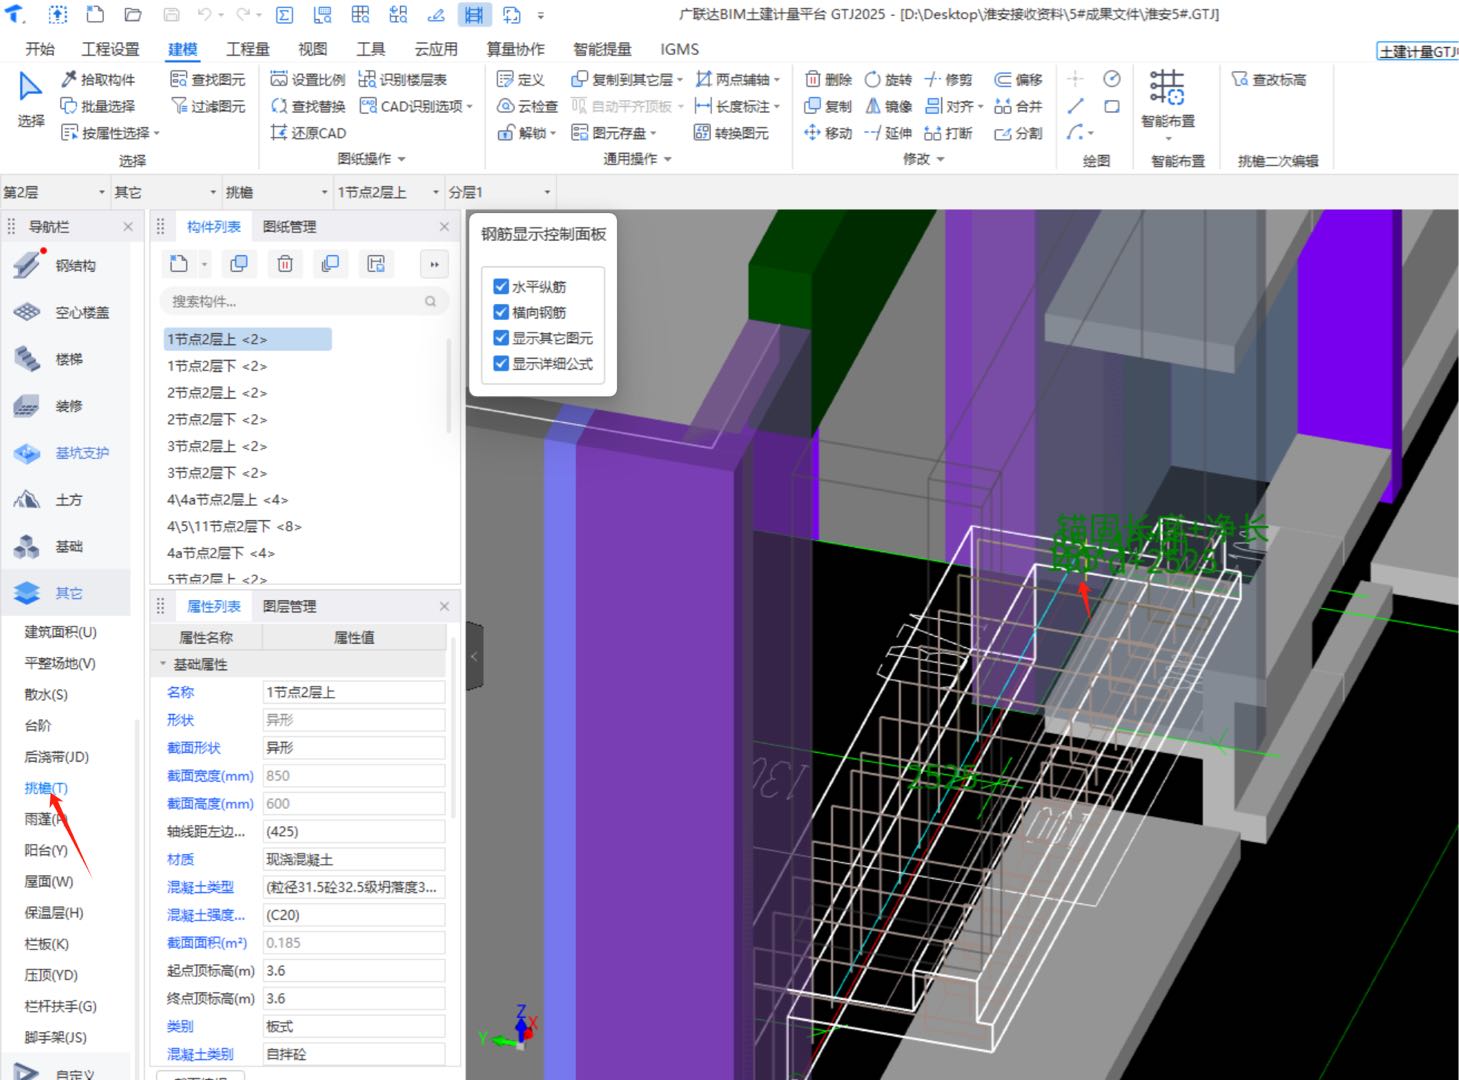1459x1080 pixels.
Task: Open the 定义 definition tool
Action: [x=521, y=80]
